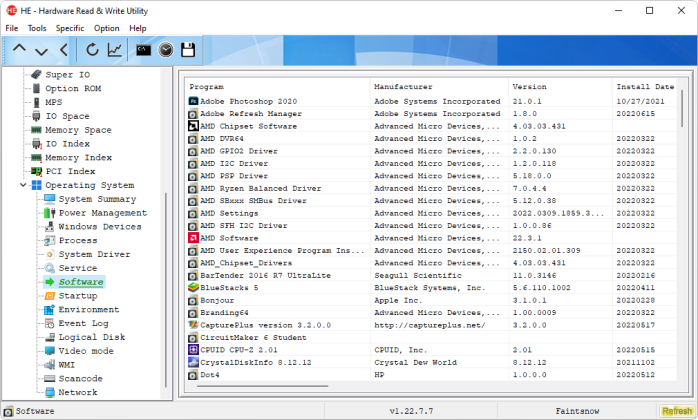This screenshot has height=420, width=698.
Task: Click the Refresh button in status bar
Action: (677, 411)
